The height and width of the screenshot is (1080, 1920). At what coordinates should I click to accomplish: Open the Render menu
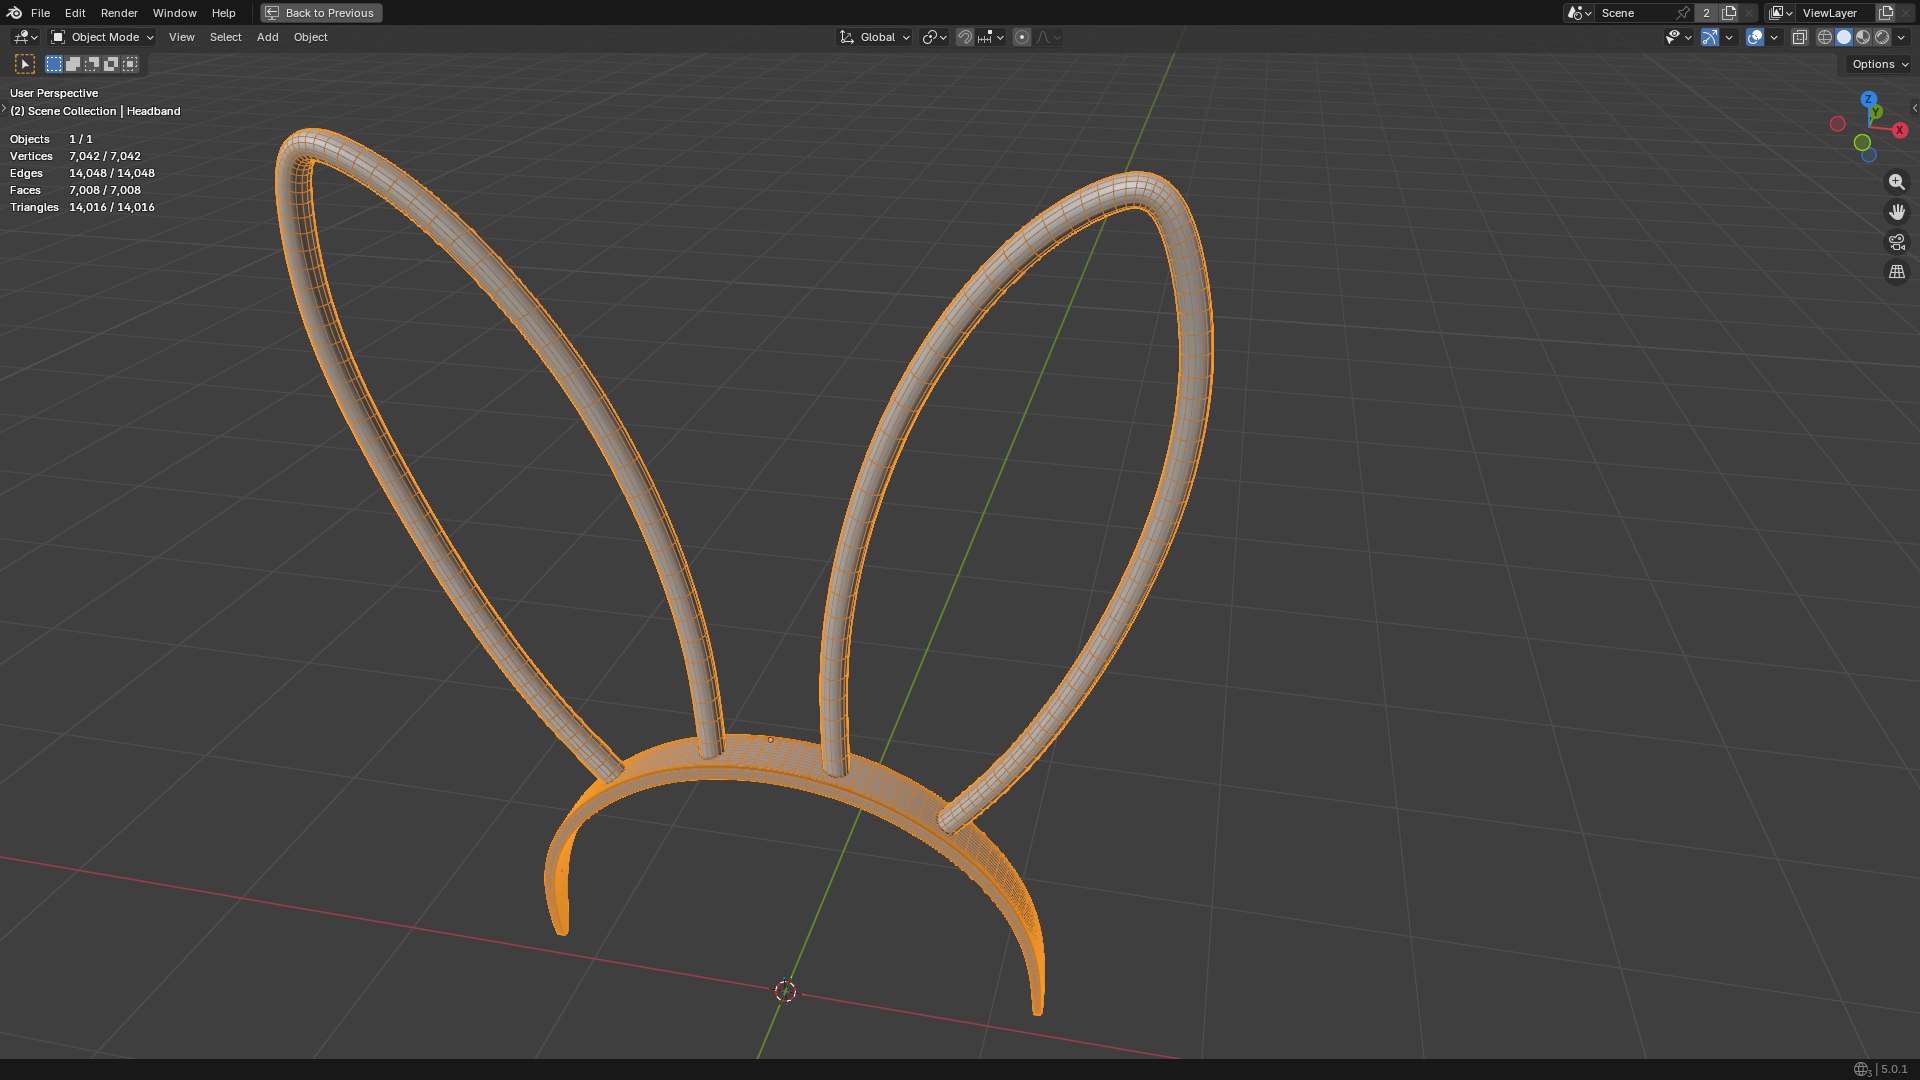[x=119, y=13]
